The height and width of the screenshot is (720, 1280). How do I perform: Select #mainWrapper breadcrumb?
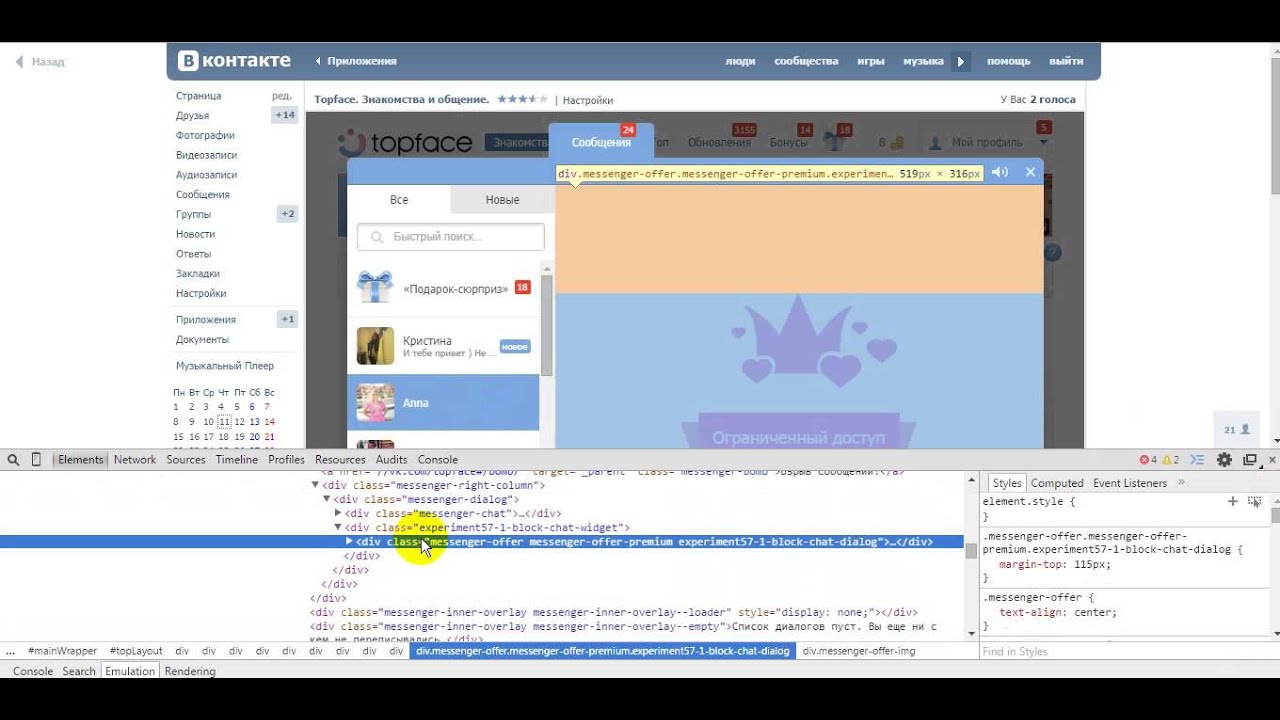(63, 651)
